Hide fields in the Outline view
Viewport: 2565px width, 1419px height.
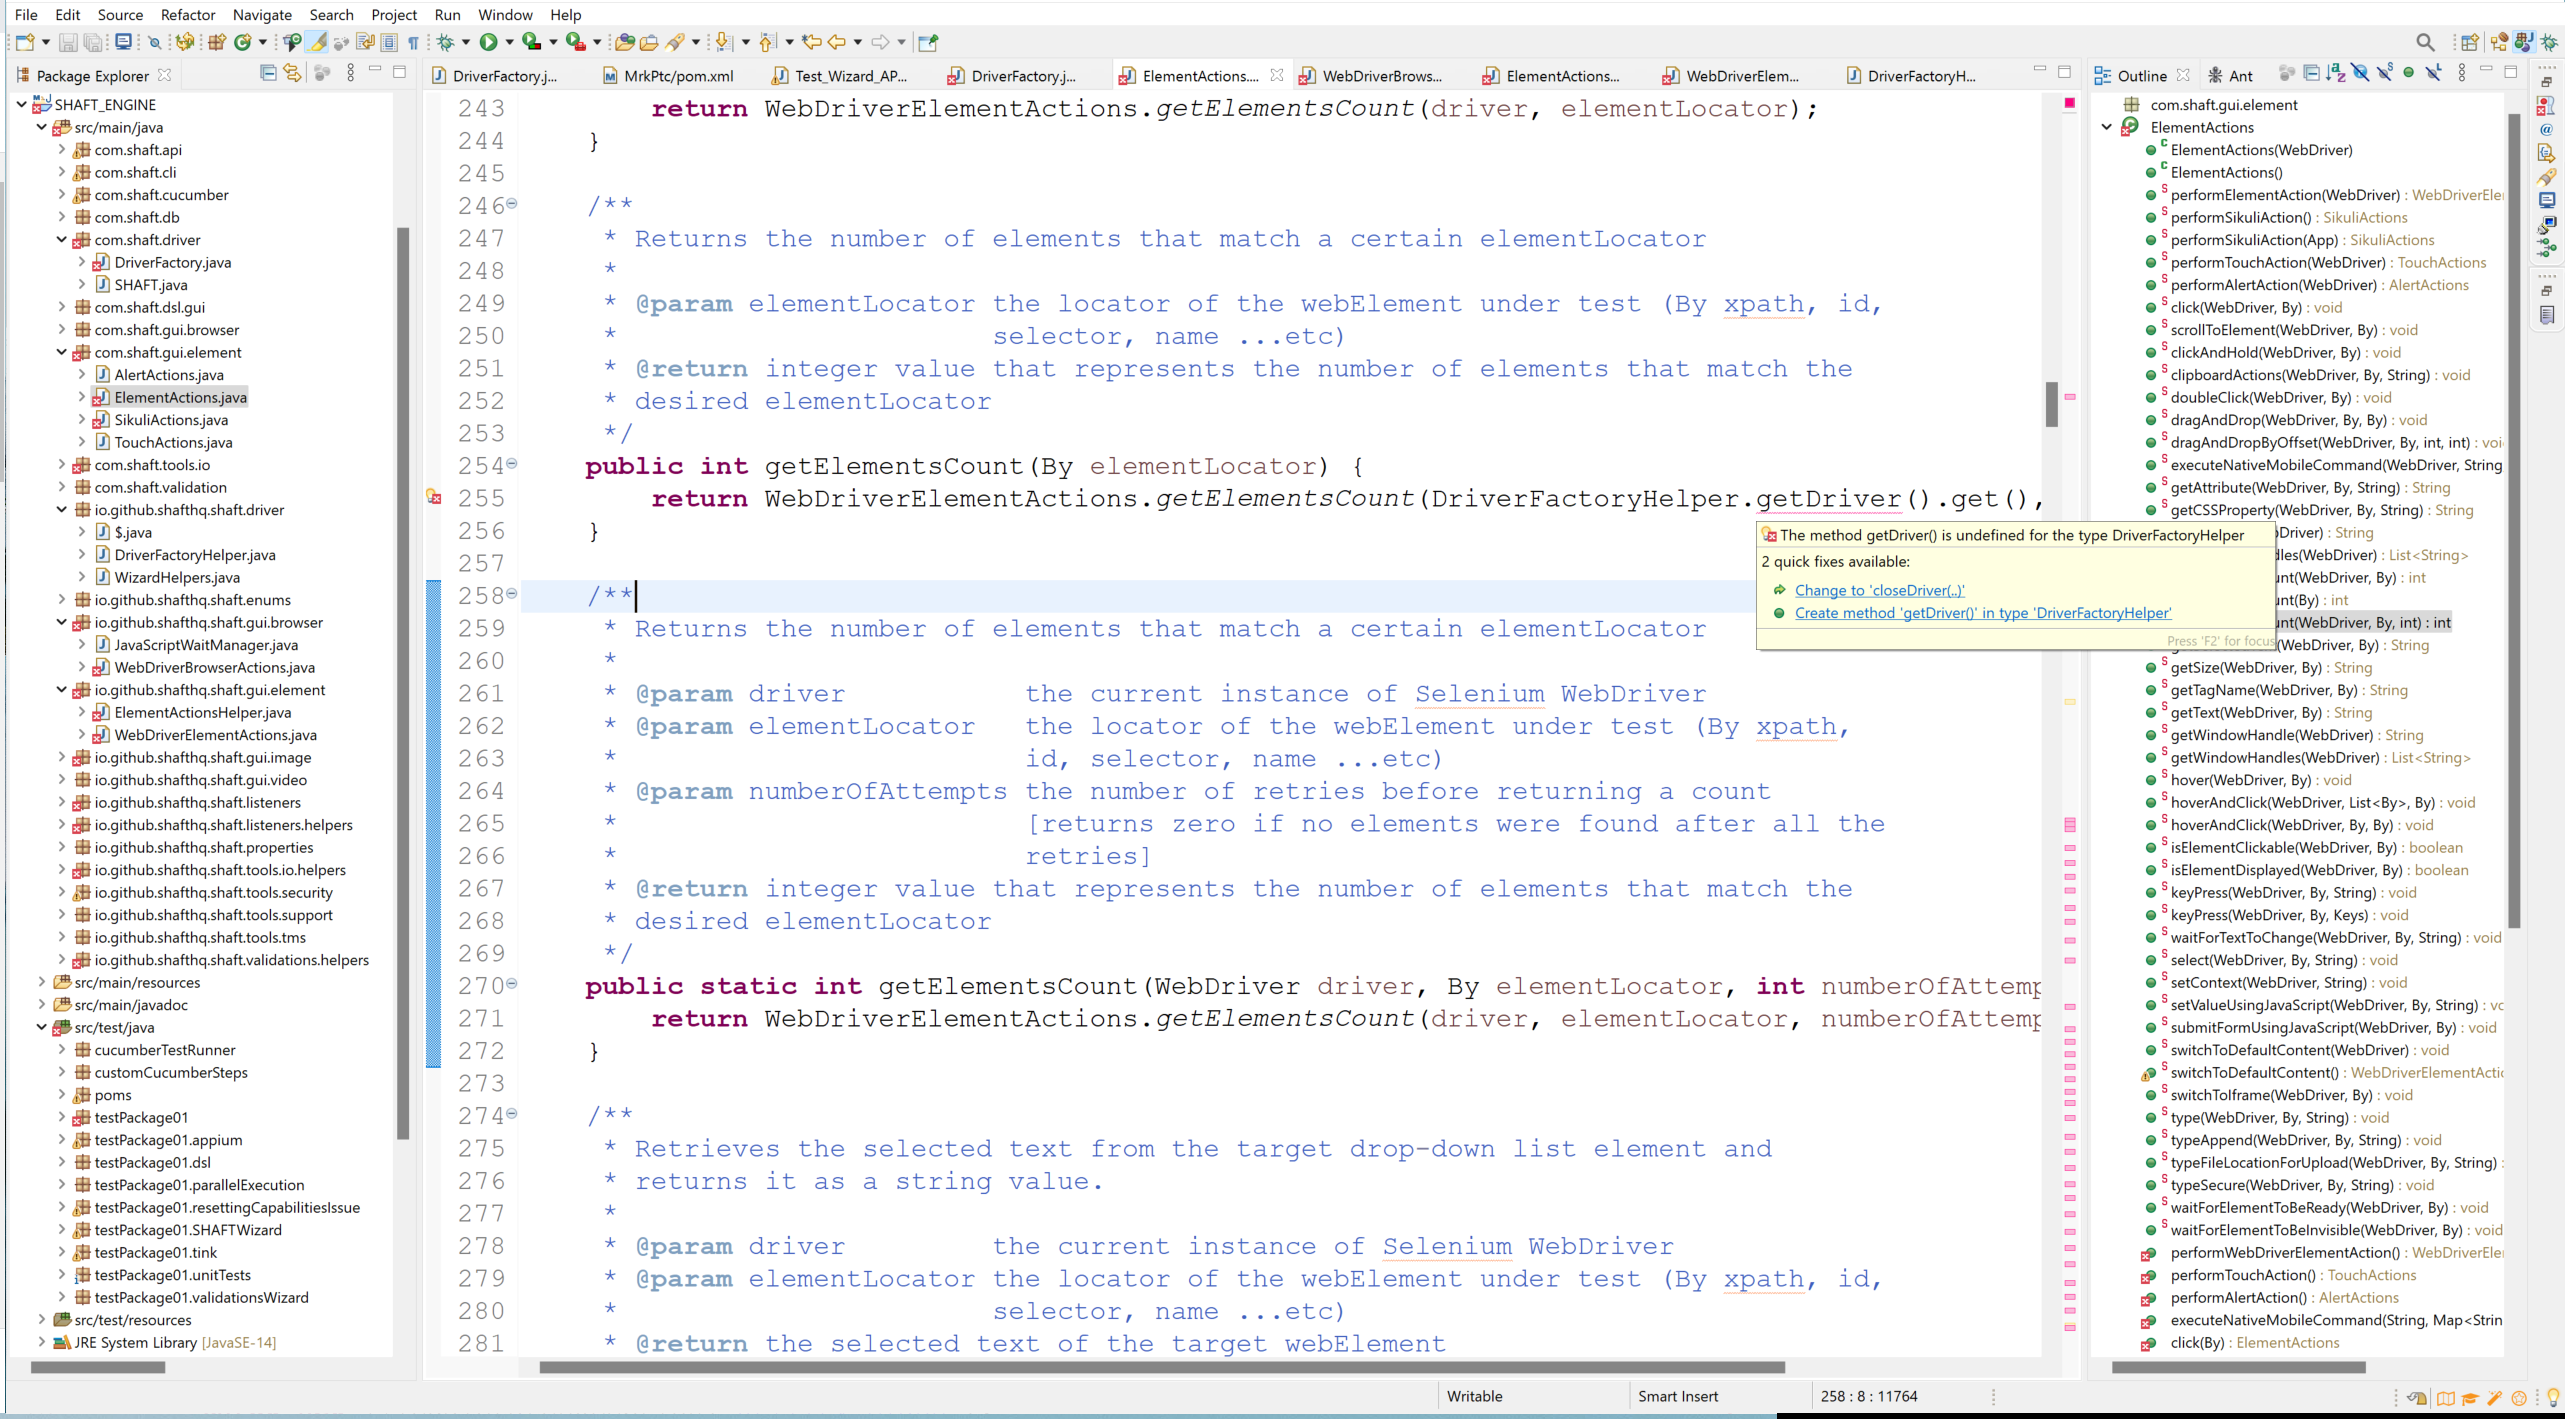point(2361,73)
